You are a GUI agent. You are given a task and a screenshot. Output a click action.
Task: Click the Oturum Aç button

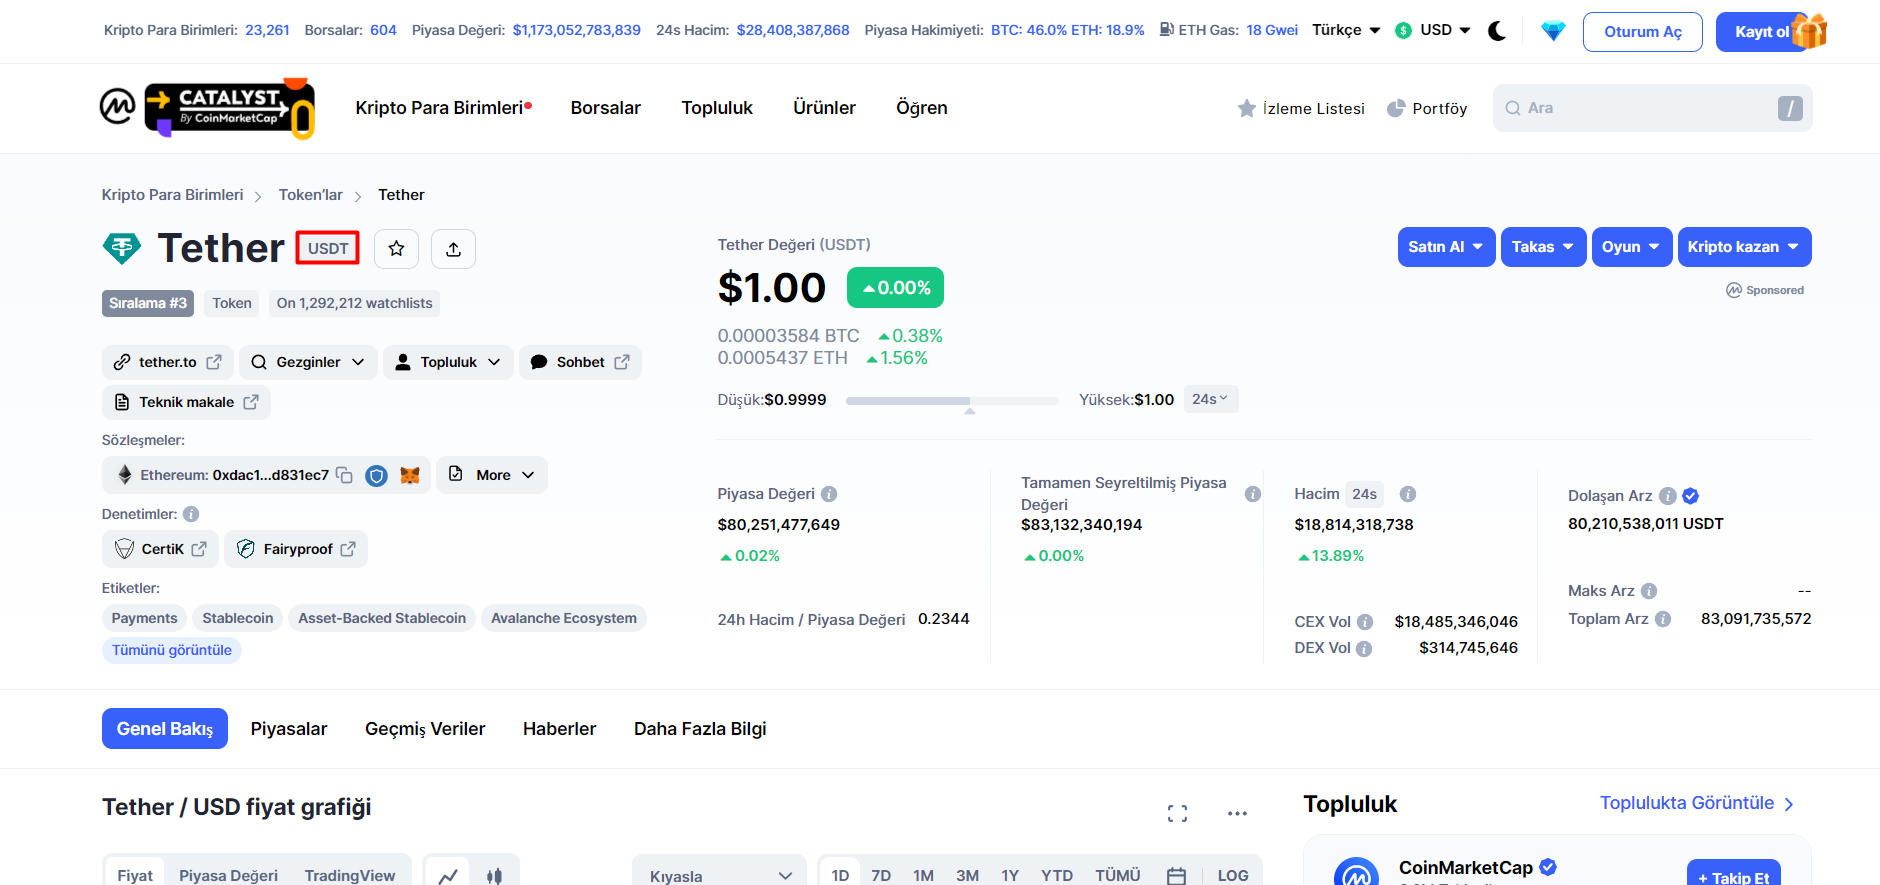pos(1642,32)
